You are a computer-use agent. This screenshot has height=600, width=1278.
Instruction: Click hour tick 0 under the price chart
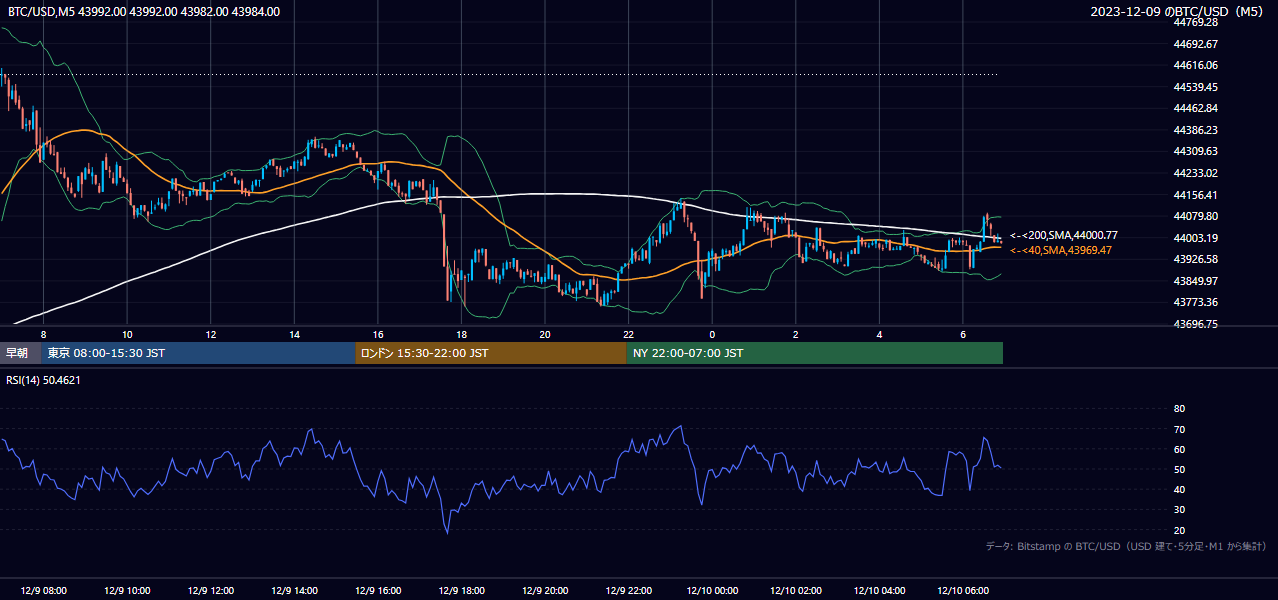(712, 334)
